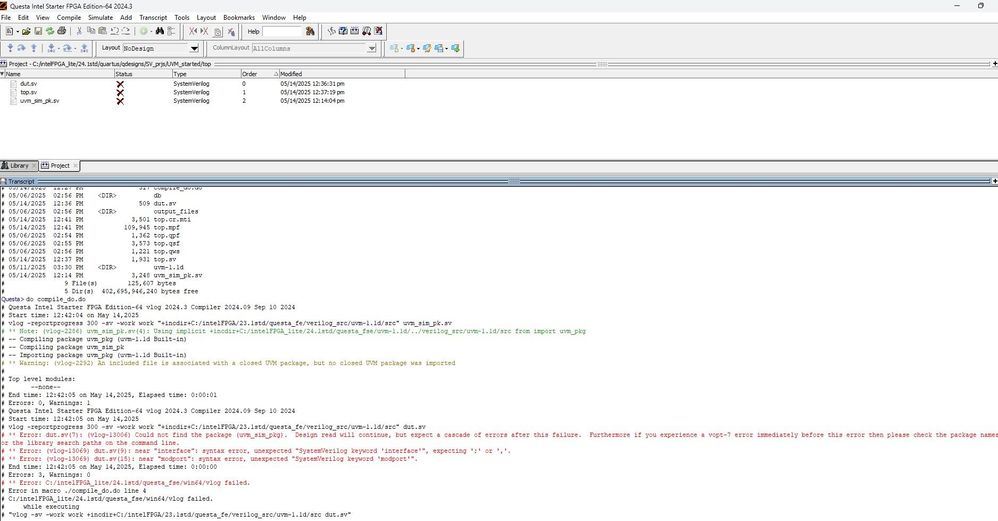Click the Redo arrow icon

126,31
